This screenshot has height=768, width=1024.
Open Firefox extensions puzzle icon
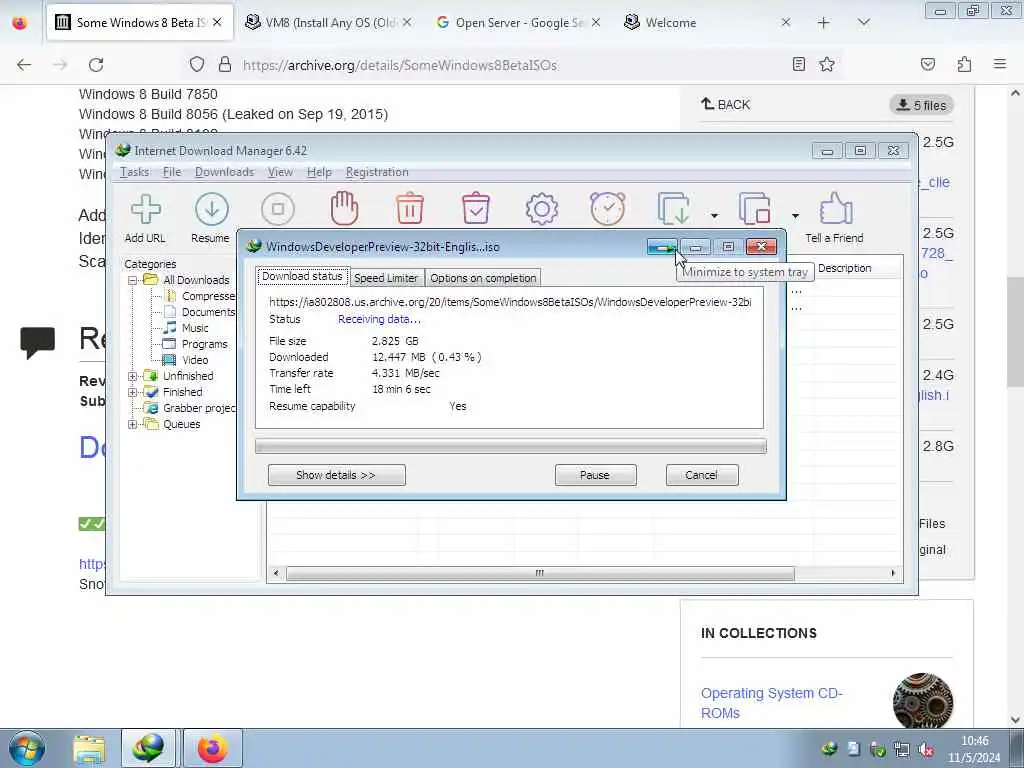pyautogui.click(x=964, y=64)
